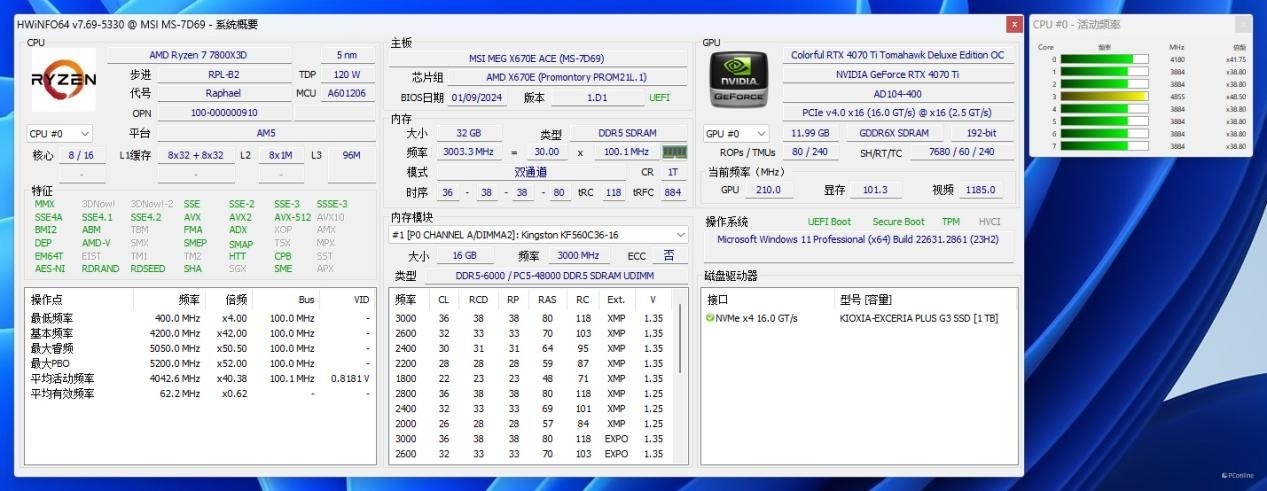Screen dimensions: 1267x491
Task: Click the 7680 / 60 / 240 shader value
Action: (961, 152)
